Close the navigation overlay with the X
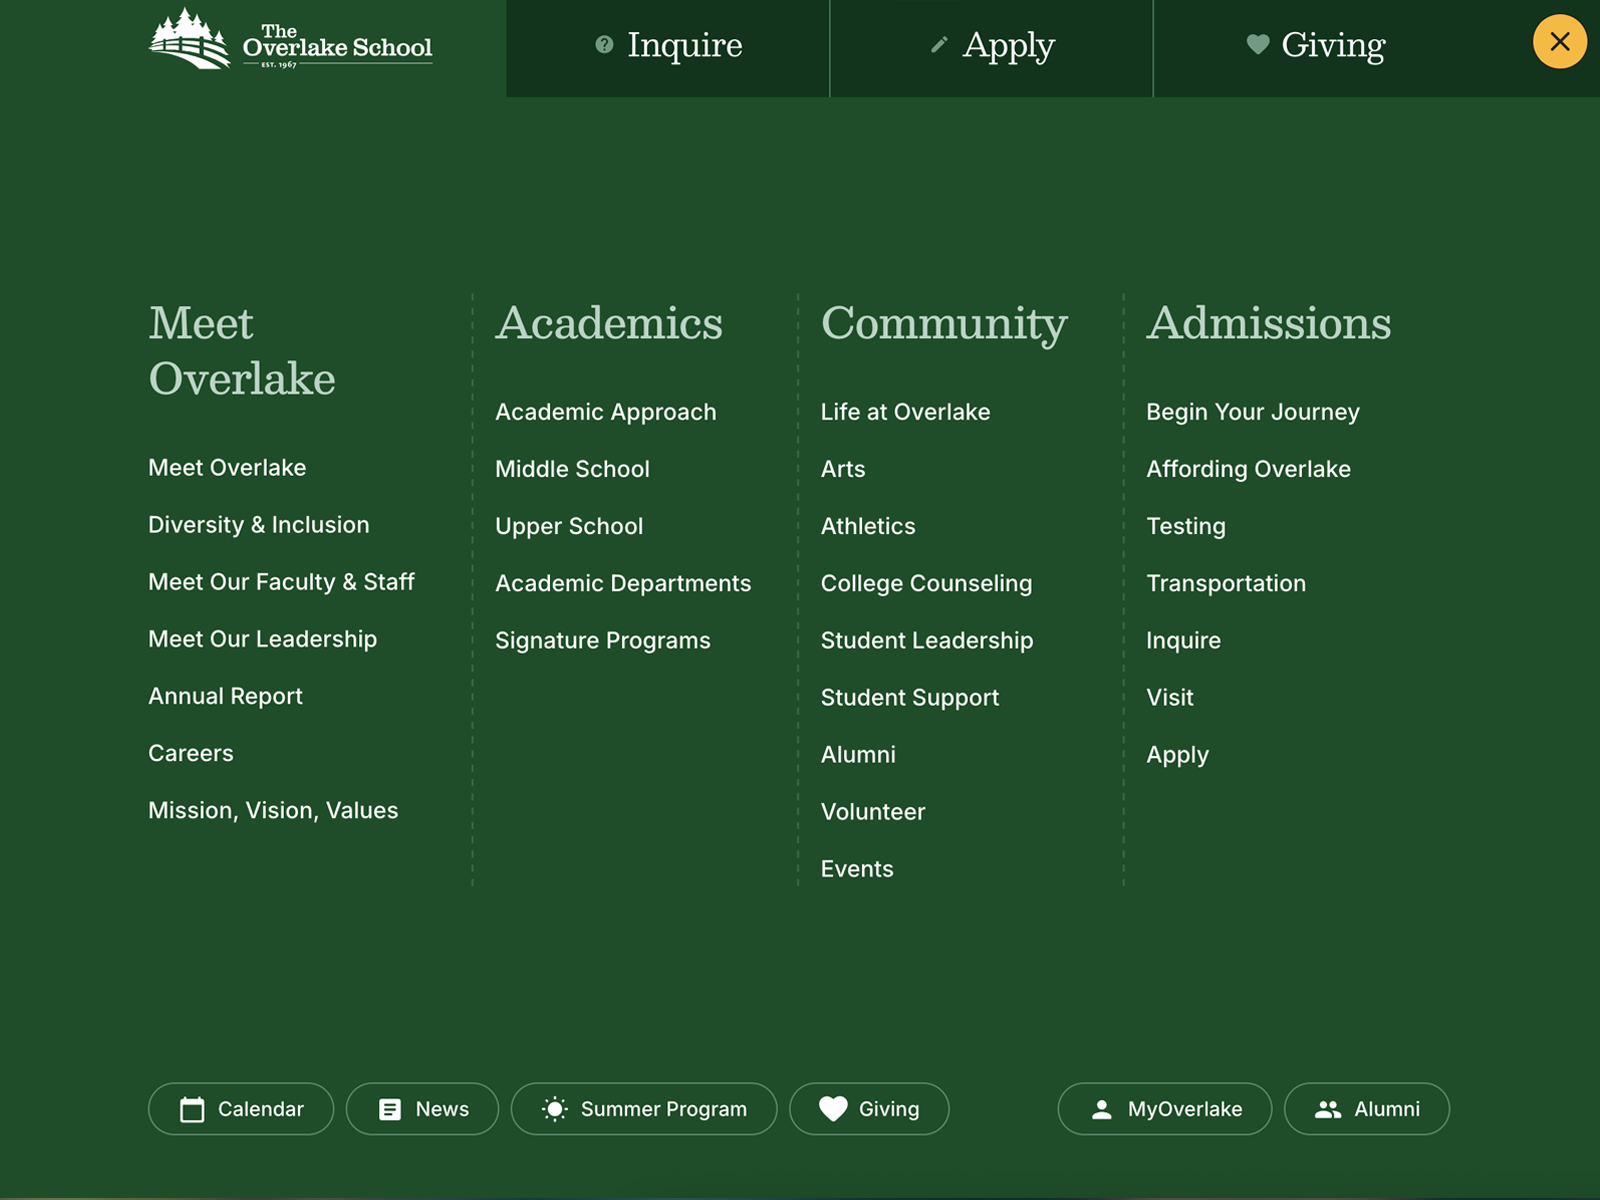The width and height of the screenshot is (1600, 1200). [x=1559, y=41]
